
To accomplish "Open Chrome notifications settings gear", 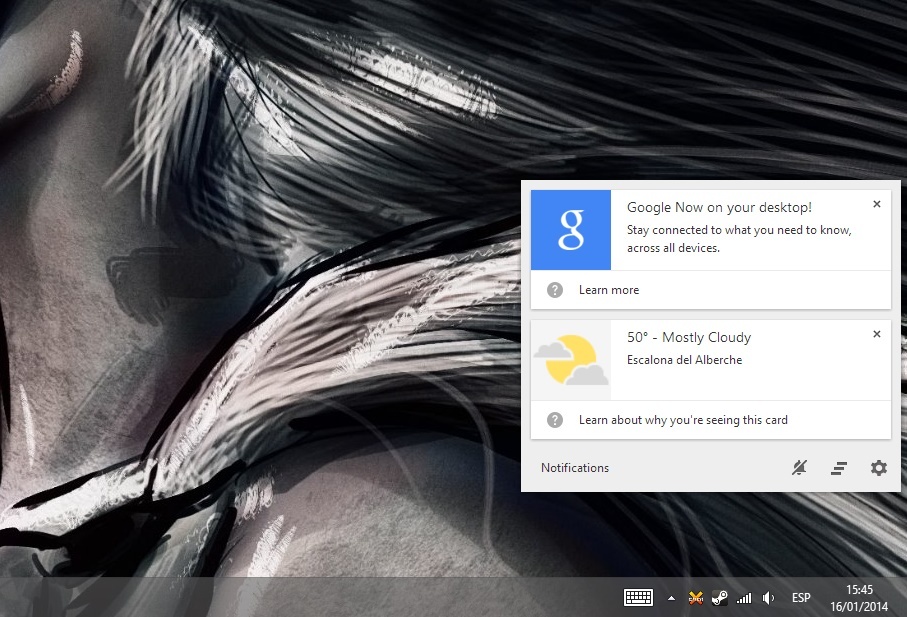I will pyautogui.click(x=878, y=467).
